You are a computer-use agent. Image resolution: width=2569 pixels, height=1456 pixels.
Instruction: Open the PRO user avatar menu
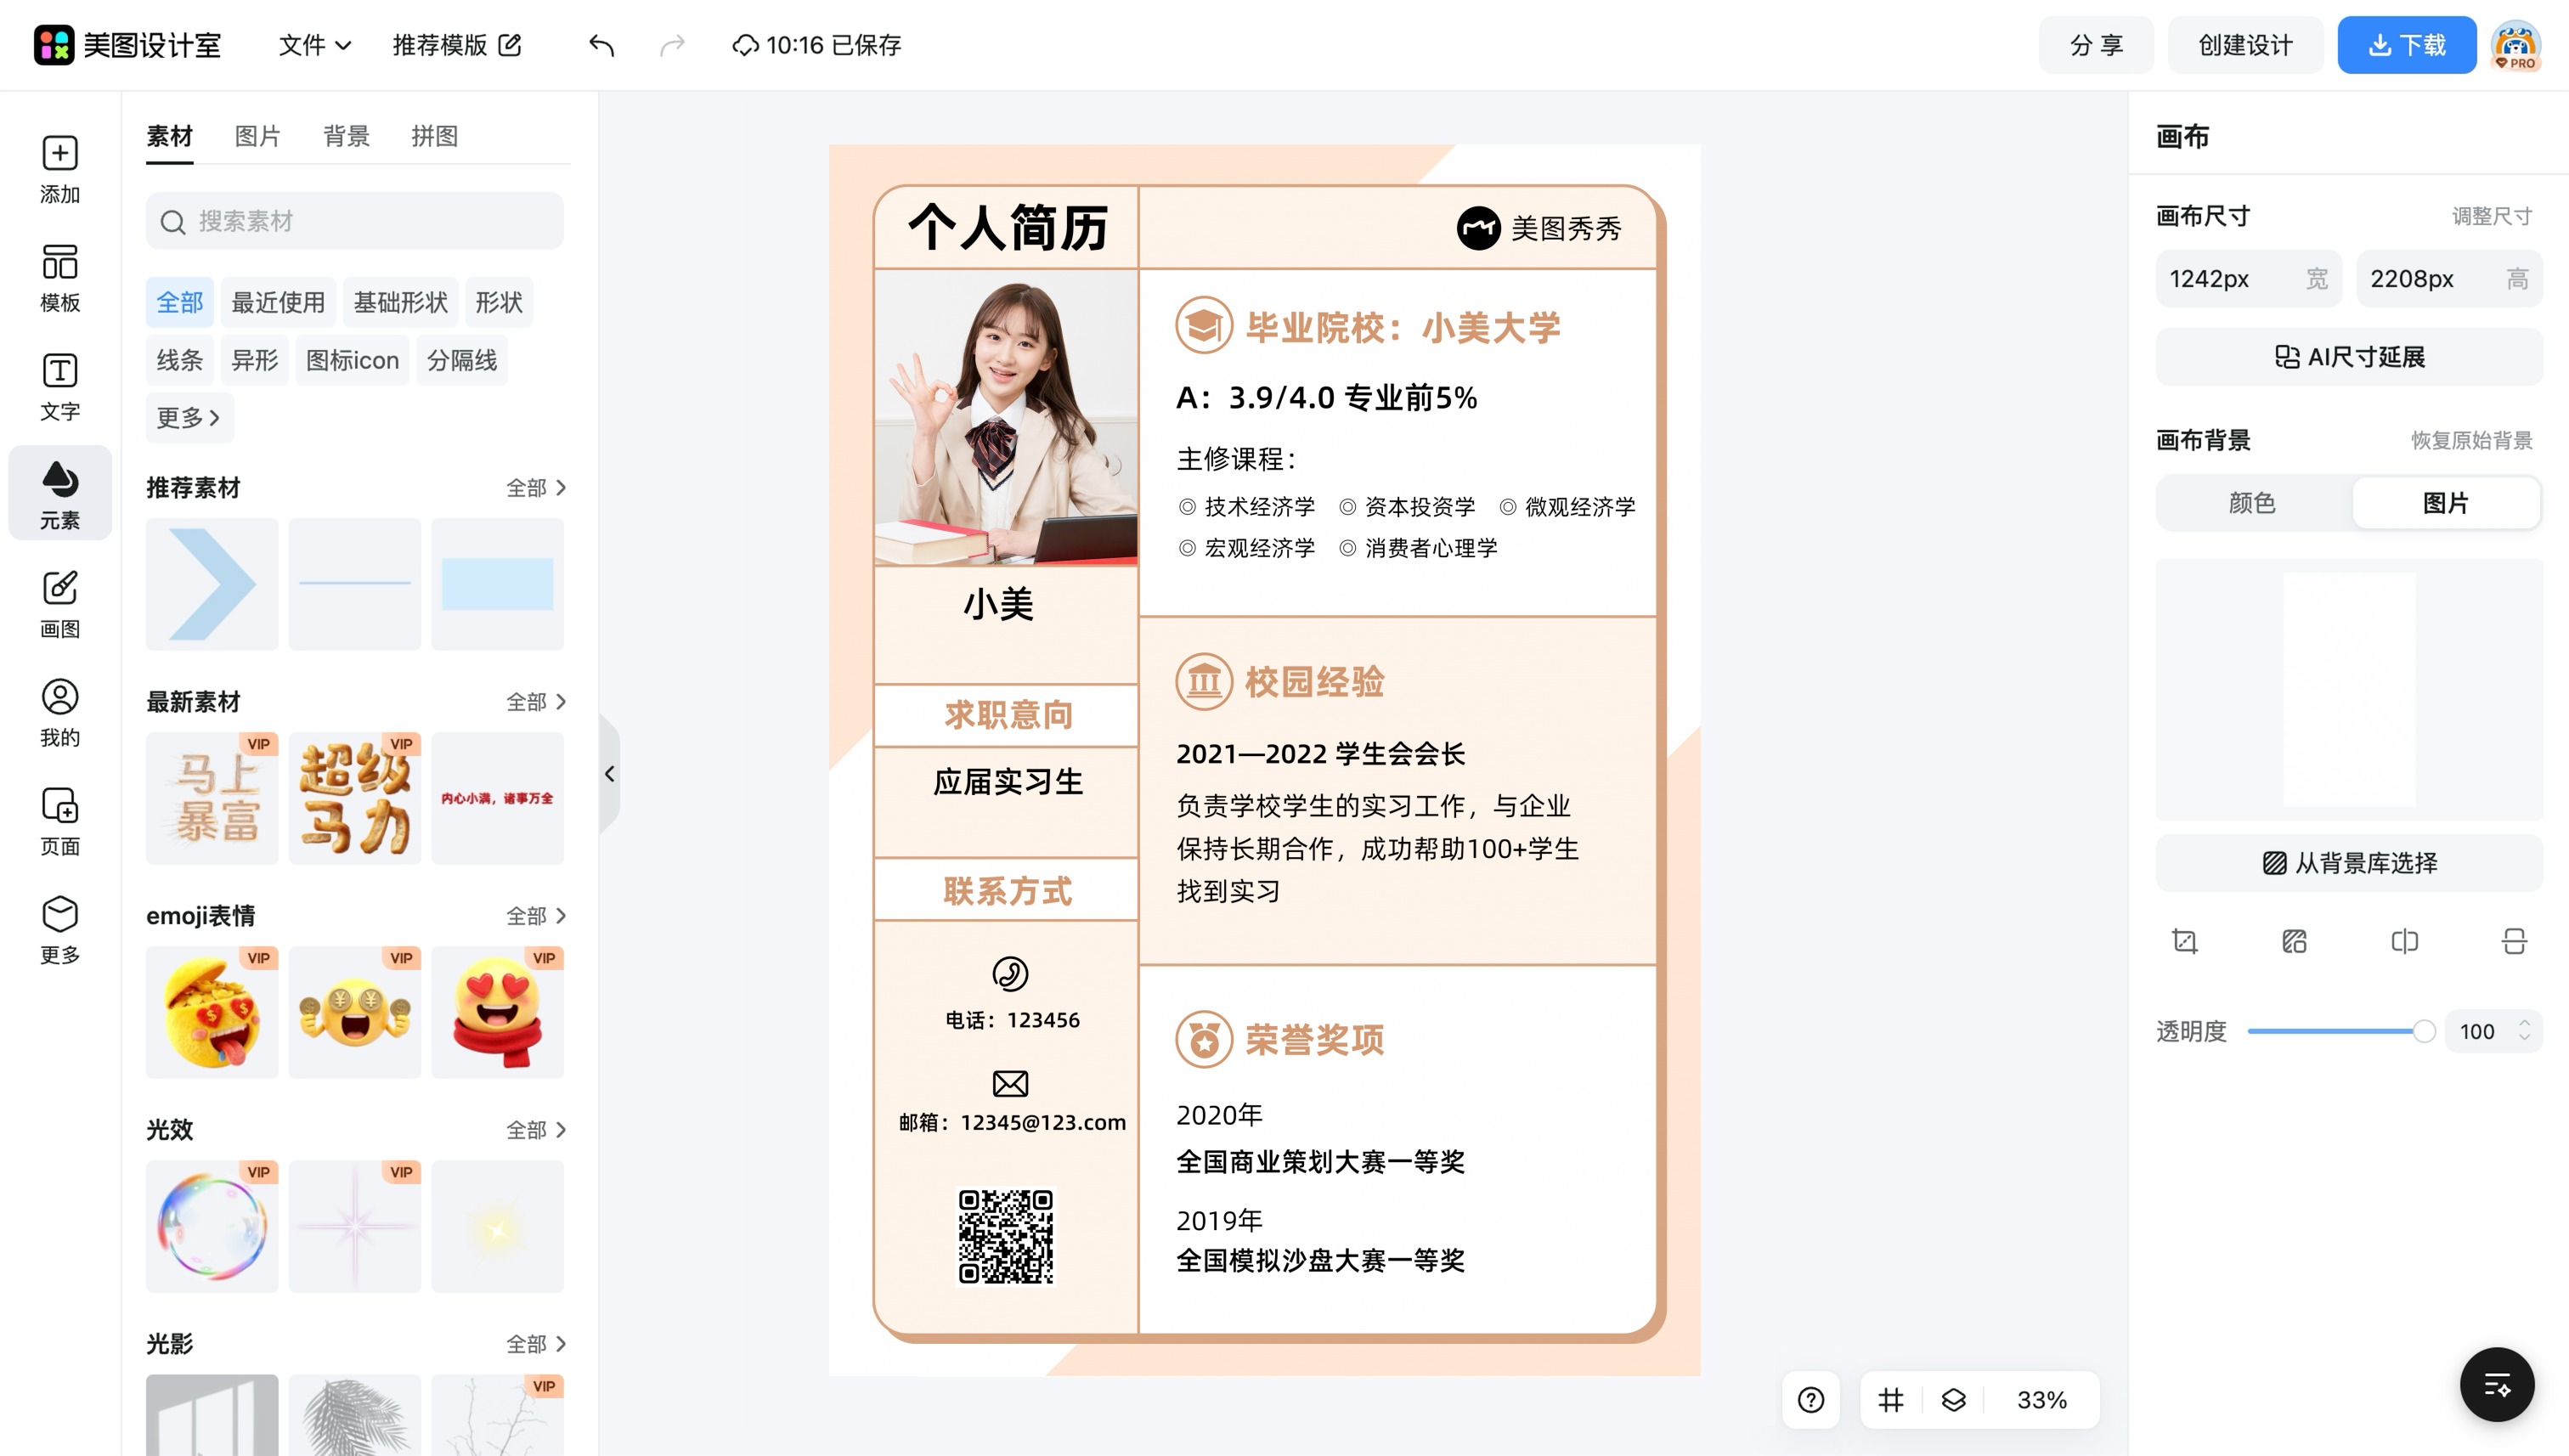pos(2516,45)
